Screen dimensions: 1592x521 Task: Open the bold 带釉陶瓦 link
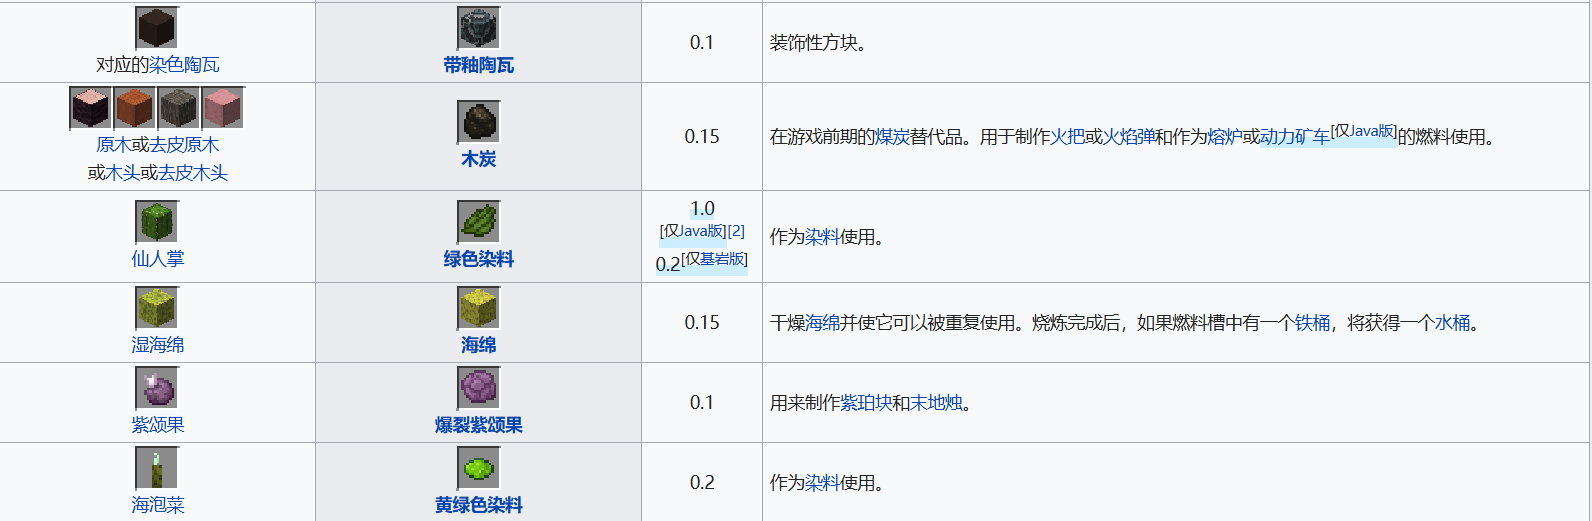coord(478,65)
